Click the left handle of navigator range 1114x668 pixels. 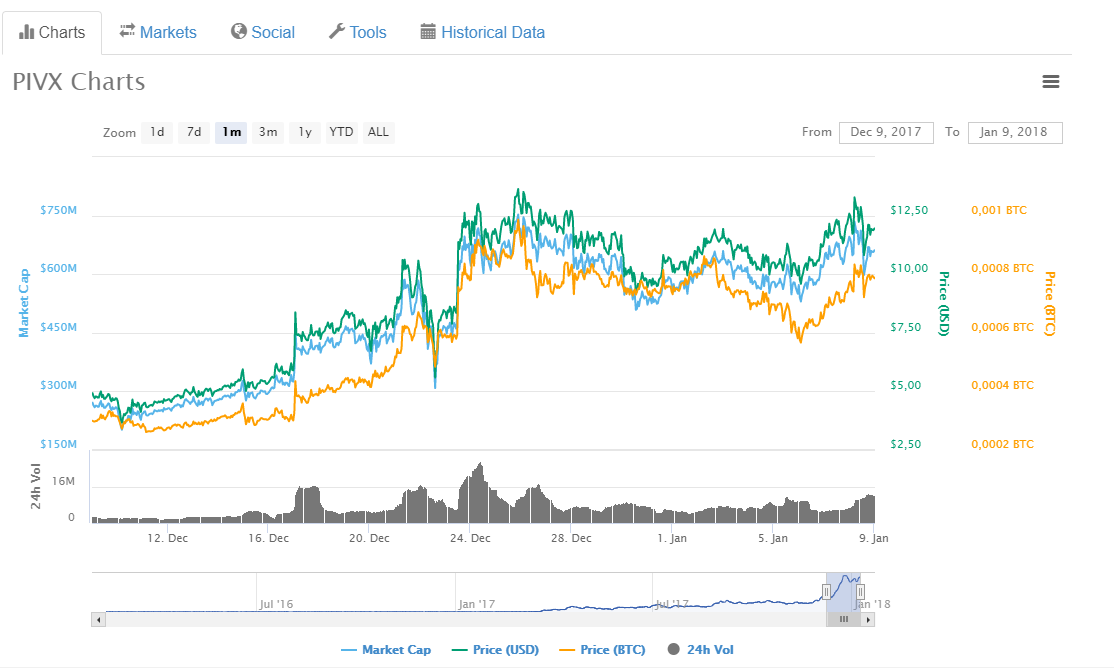(x=826, y=591)
